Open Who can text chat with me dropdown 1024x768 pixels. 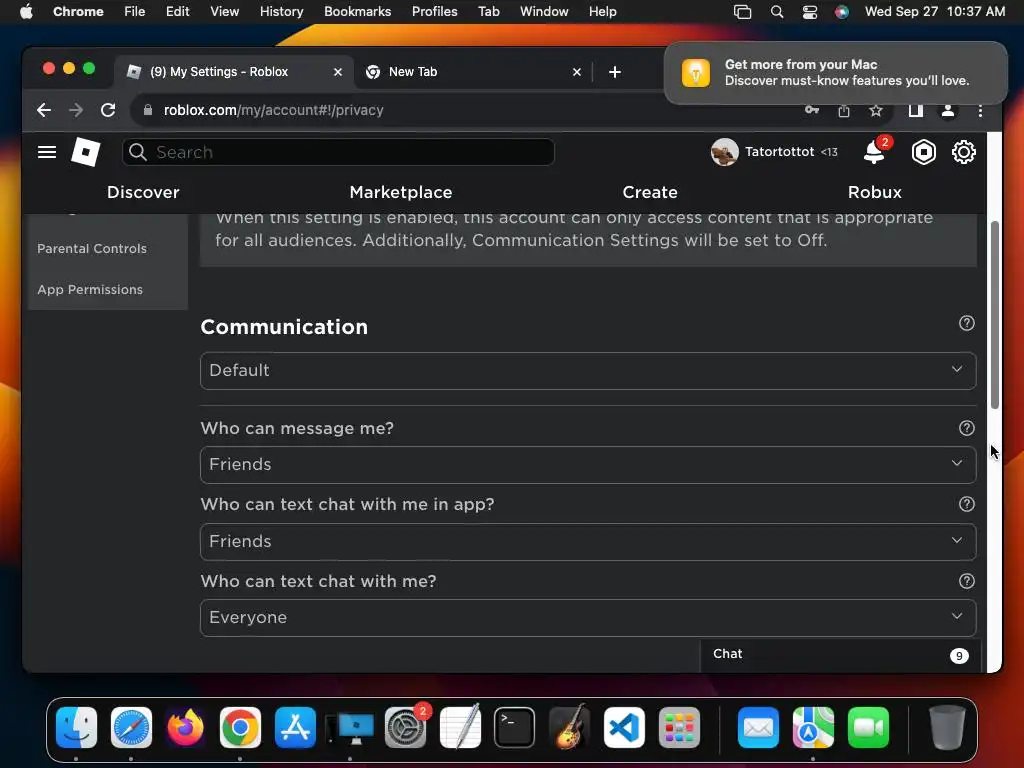pyautogui.click(x=588, y=618)
